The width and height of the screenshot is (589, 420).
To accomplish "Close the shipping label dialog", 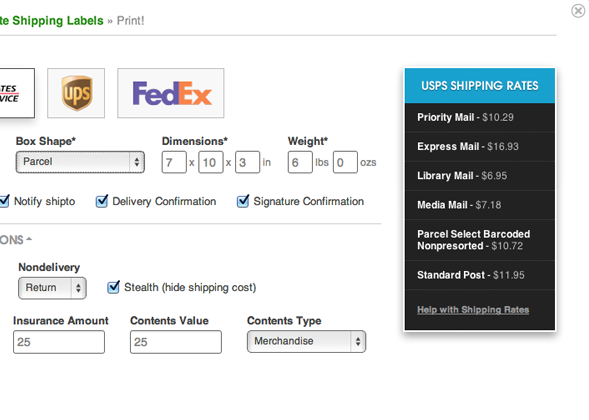I will coord(578,11).
